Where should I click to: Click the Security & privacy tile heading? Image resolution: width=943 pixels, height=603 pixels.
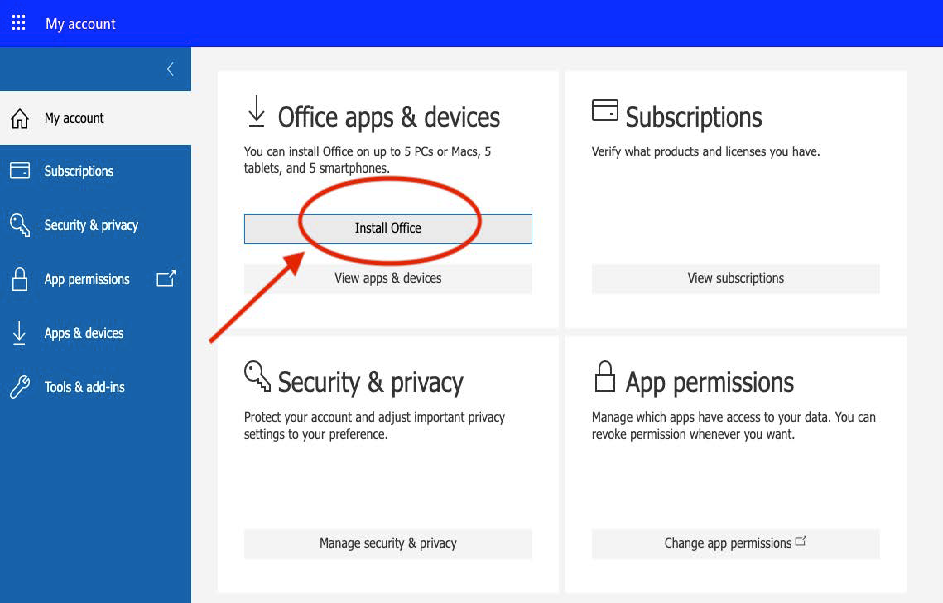point(371,382)
